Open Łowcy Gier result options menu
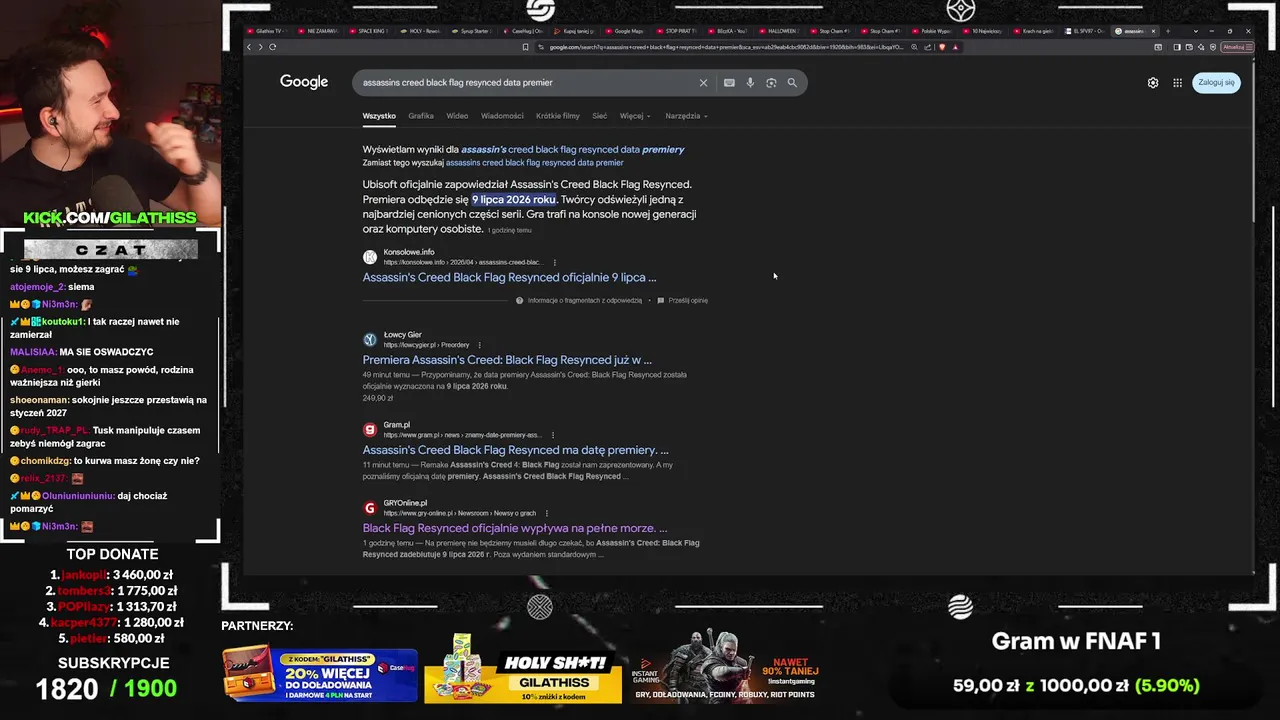The width and height of the screenshot is (1280, 720). coord(479,345)
